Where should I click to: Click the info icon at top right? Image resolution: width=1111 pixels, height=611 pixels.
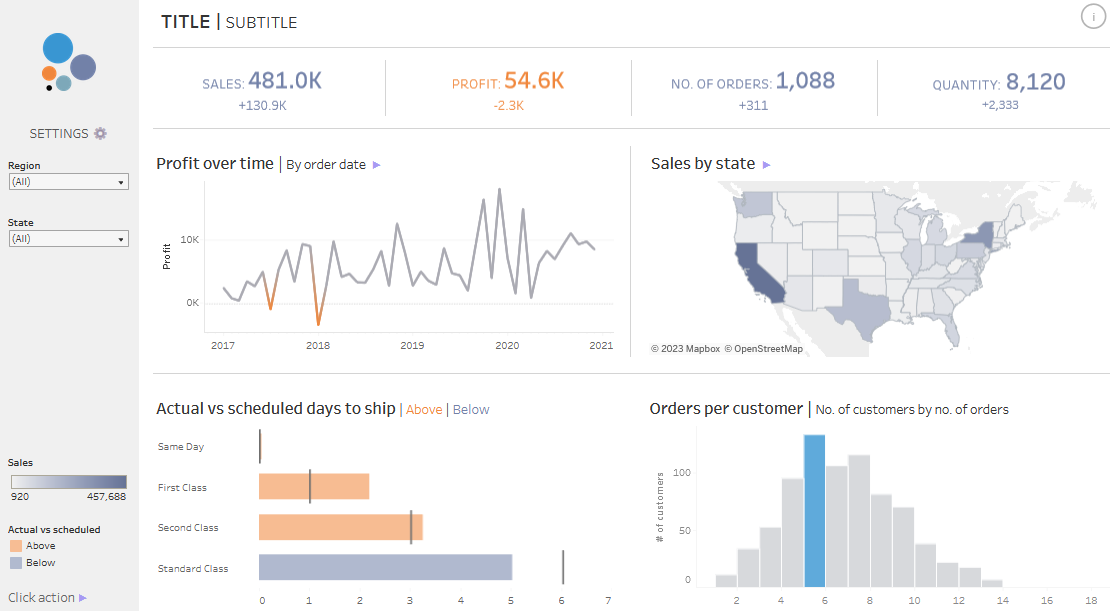(1093, 16)
